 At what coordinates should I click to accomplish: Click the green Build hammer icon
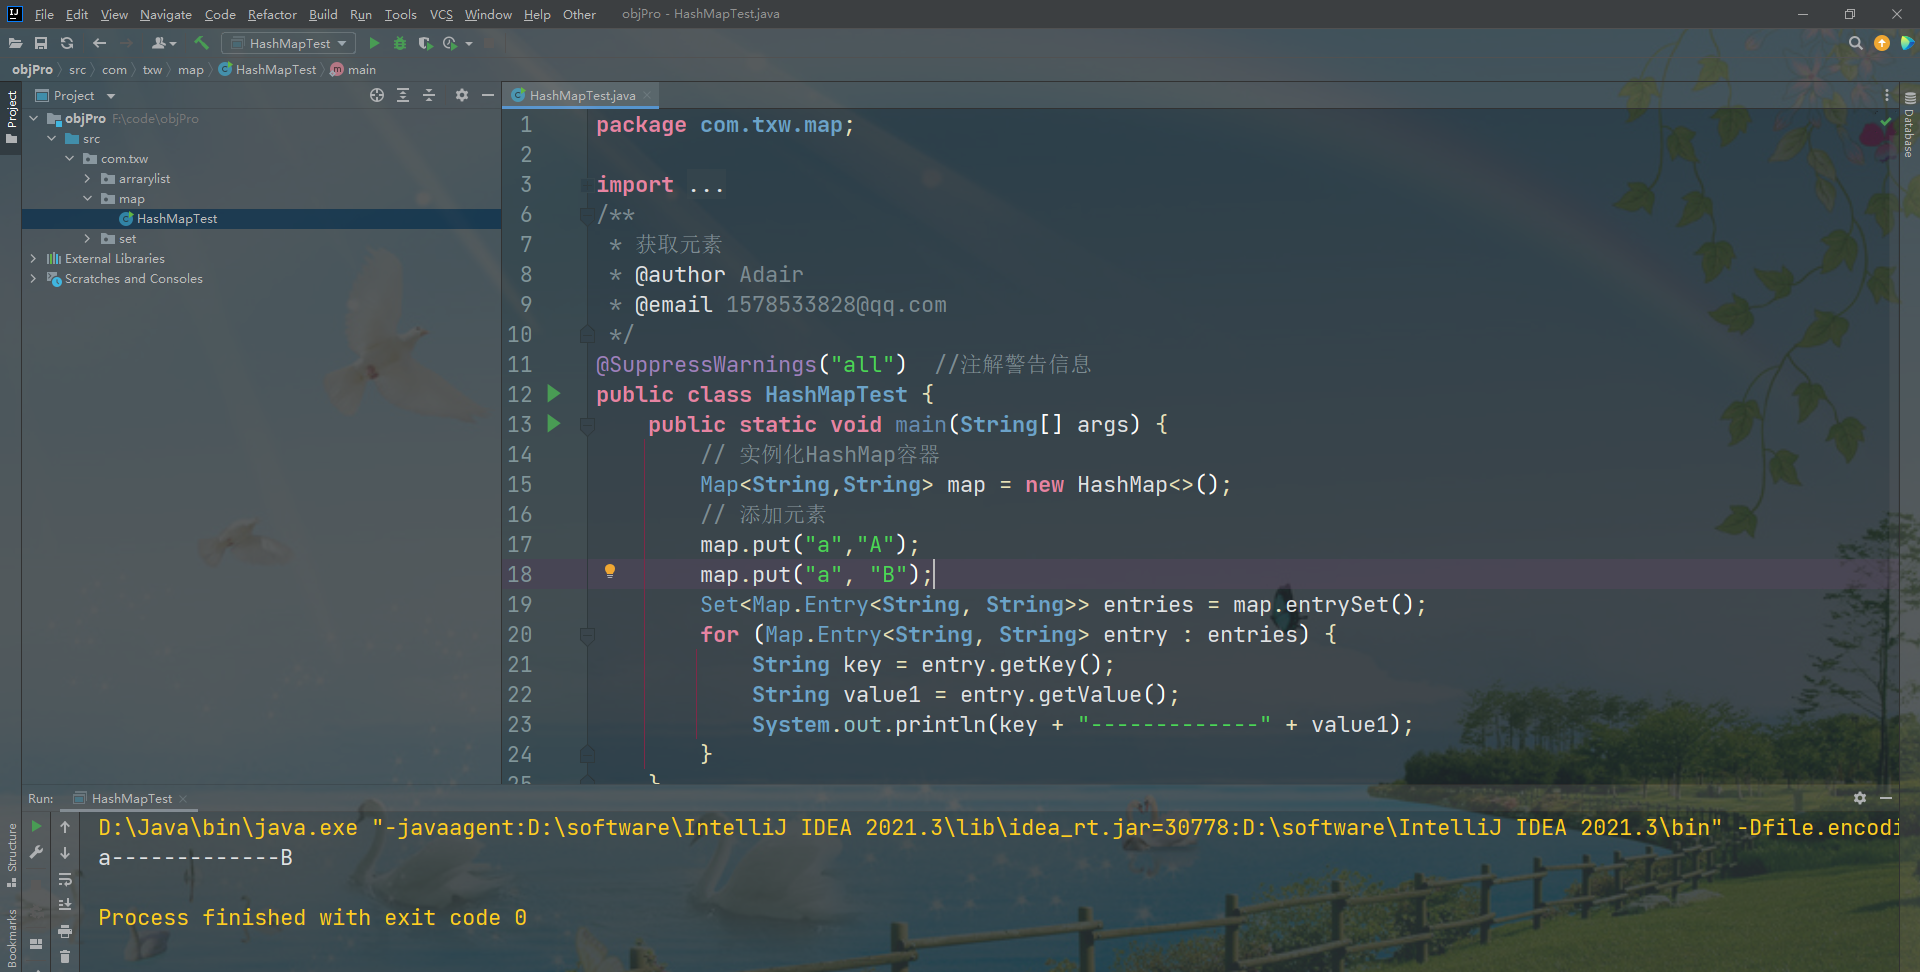[x=201, y=43]
